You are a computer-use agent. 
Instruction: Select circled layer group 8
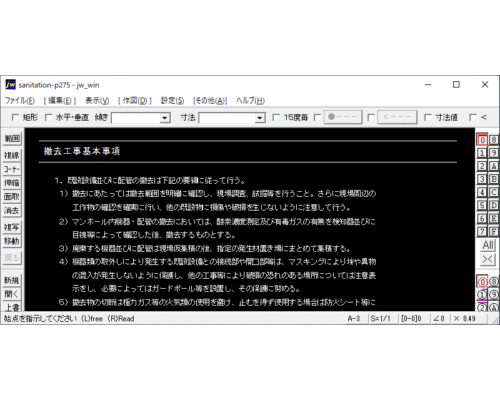tap(494, 282)
